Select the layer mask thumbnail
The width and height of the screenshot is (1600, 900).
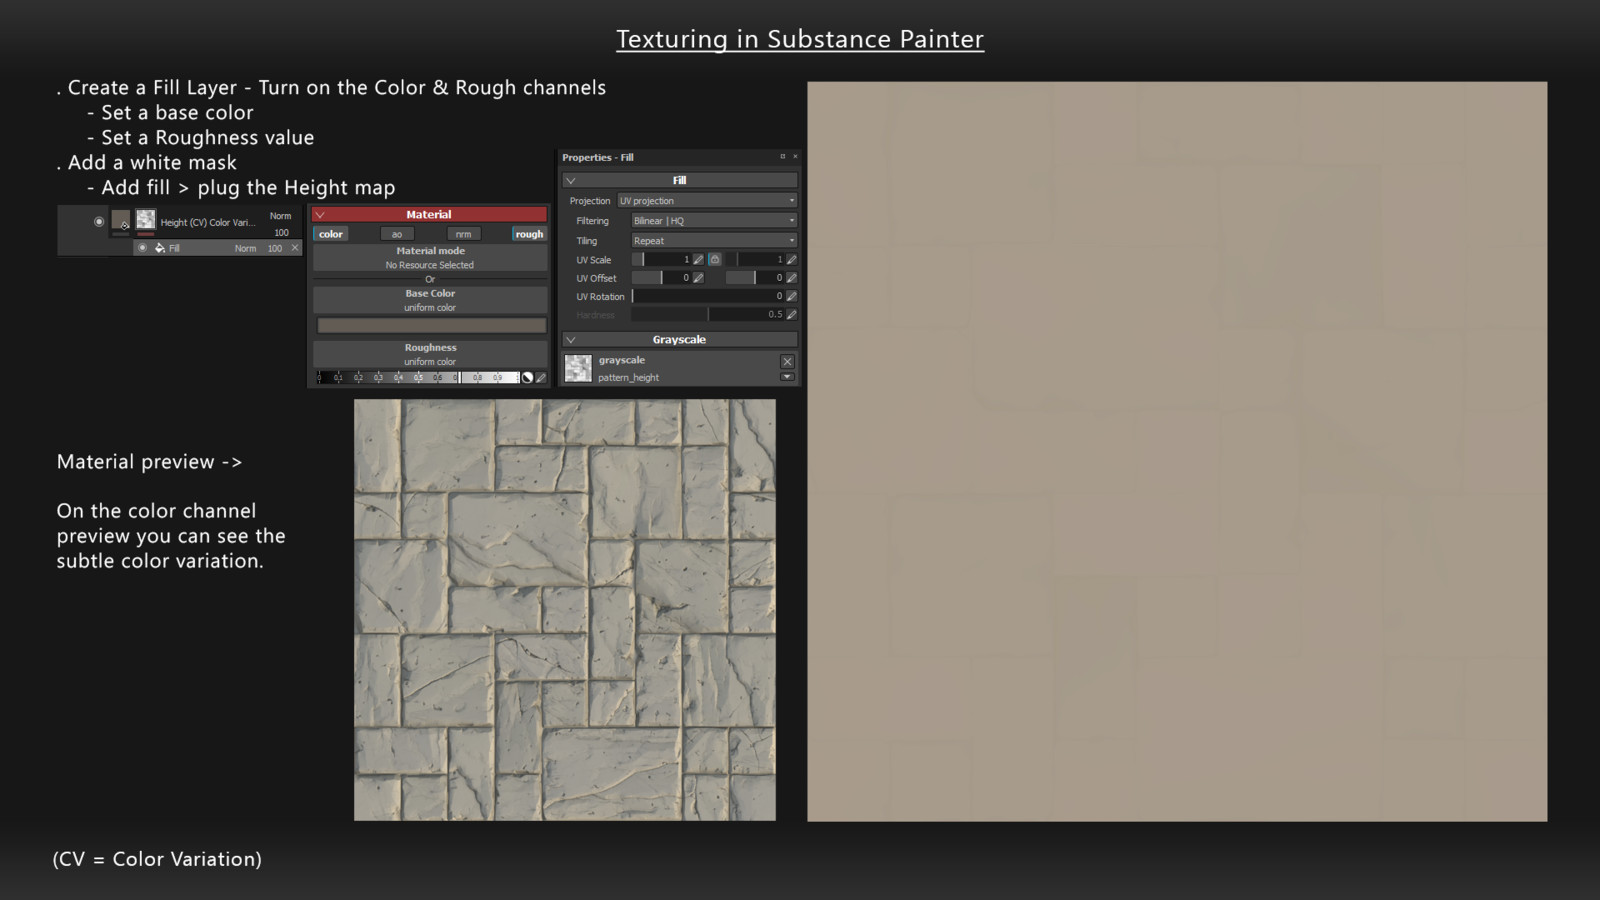point(146,220)
